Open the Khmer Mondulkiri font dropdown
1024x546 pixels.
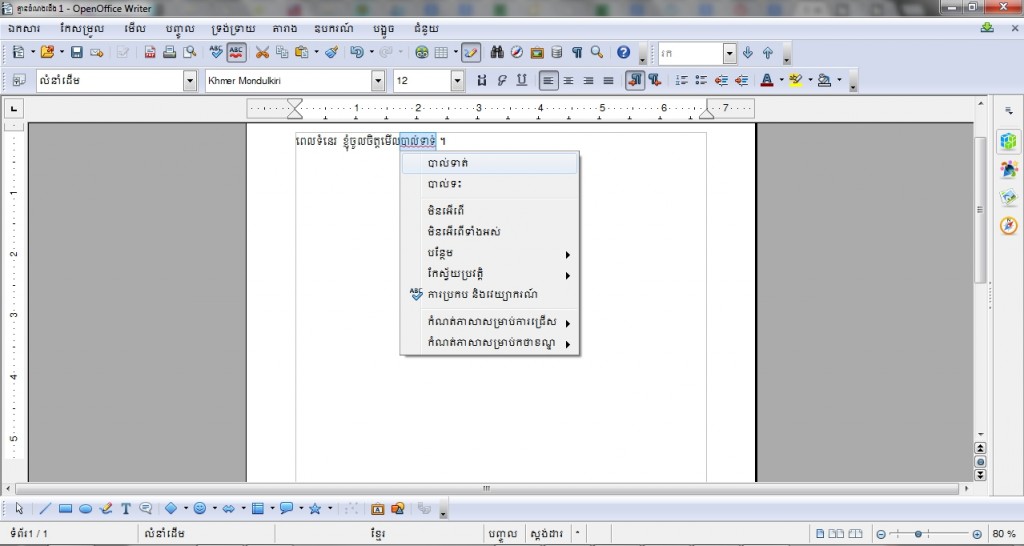click(378, 80)
